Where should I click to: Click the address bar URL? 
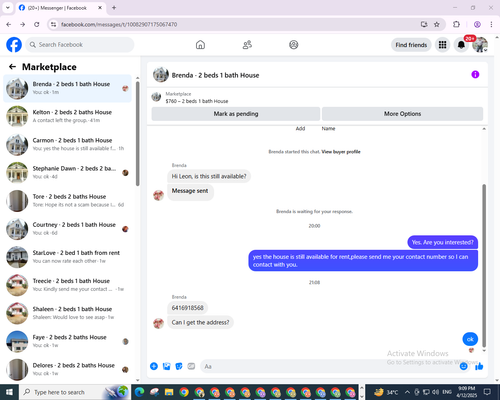[x=119, y=24]
